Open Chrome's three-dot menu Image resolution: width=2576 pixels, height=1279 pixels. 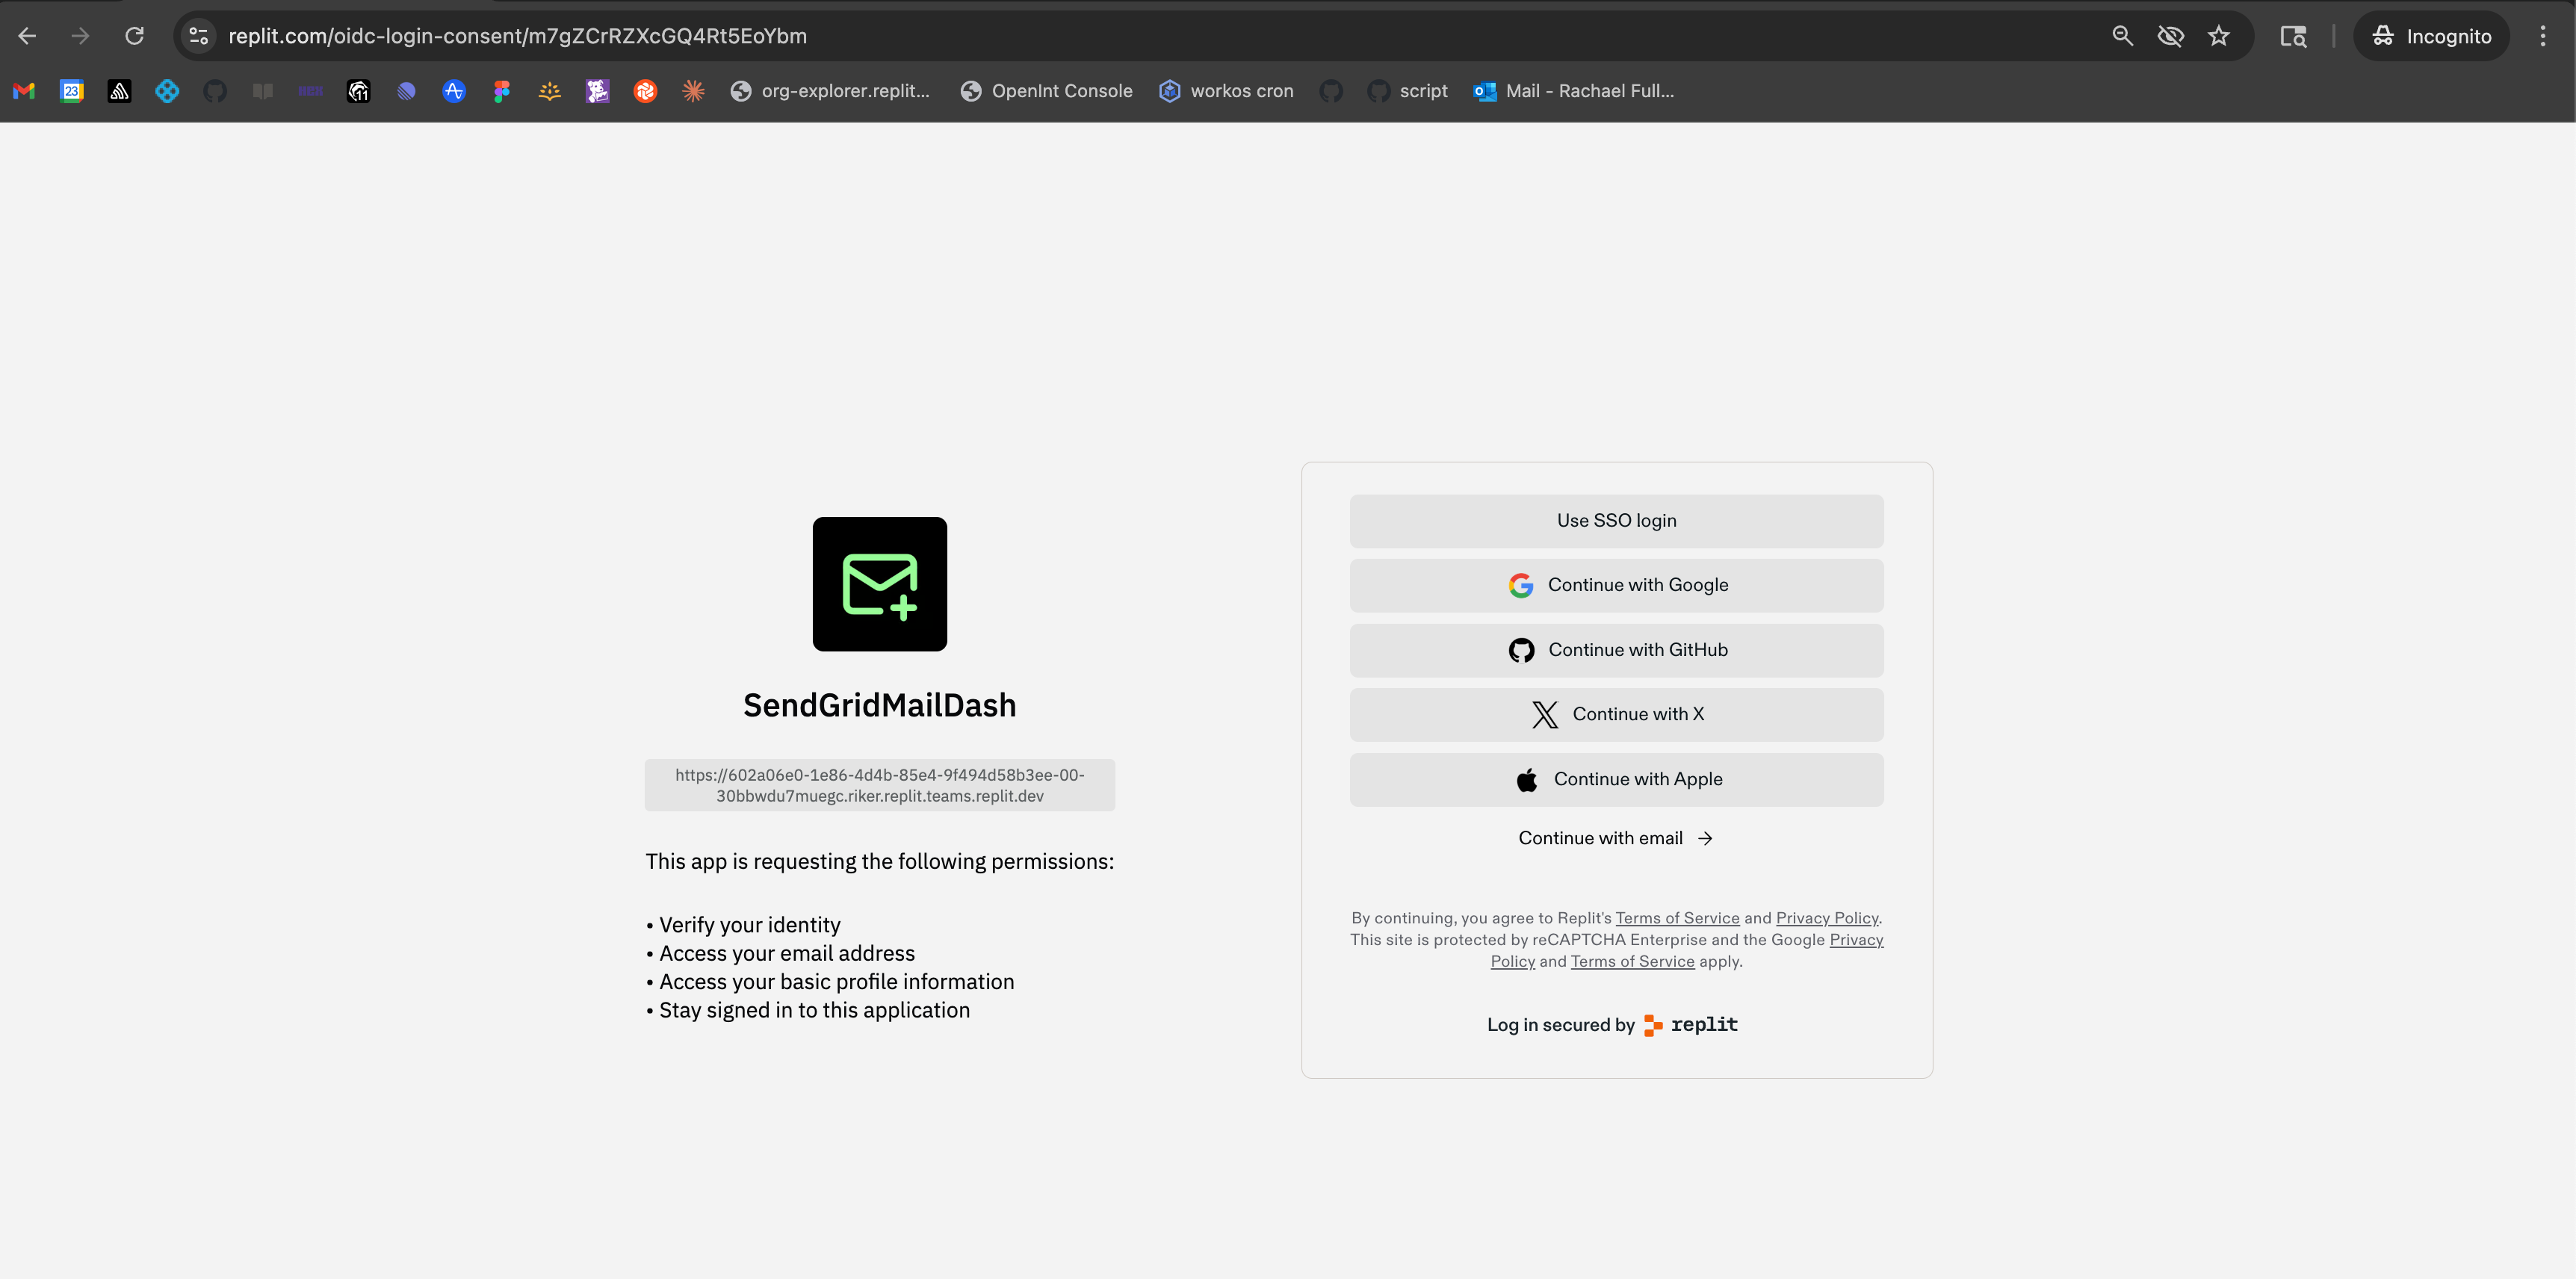[2542, 36]
